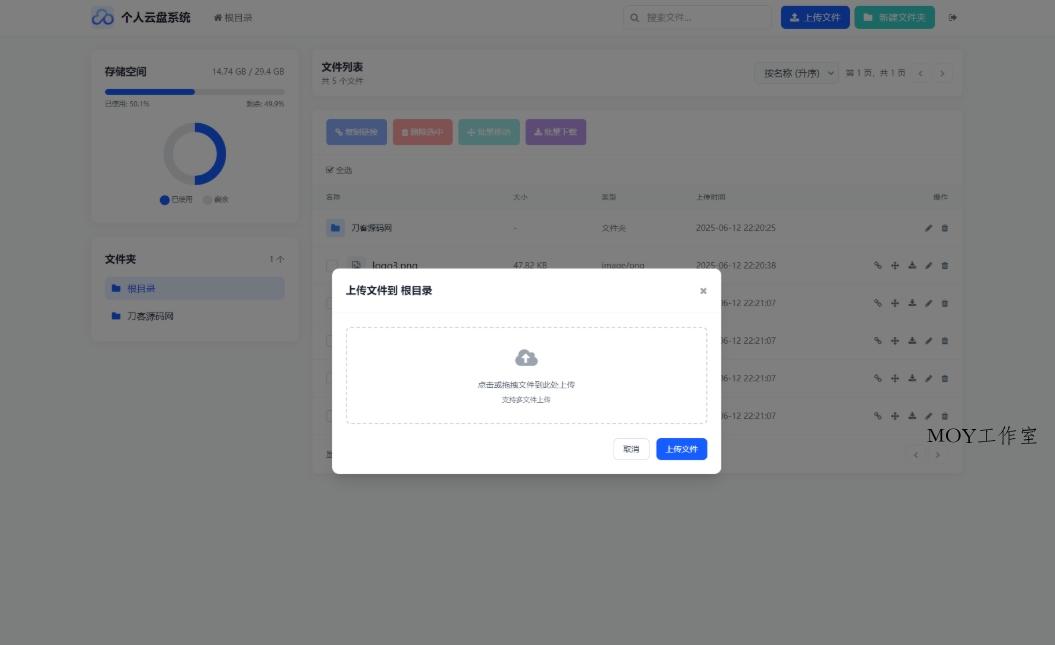Click the download icon for logo3.png

pos(911,265)
